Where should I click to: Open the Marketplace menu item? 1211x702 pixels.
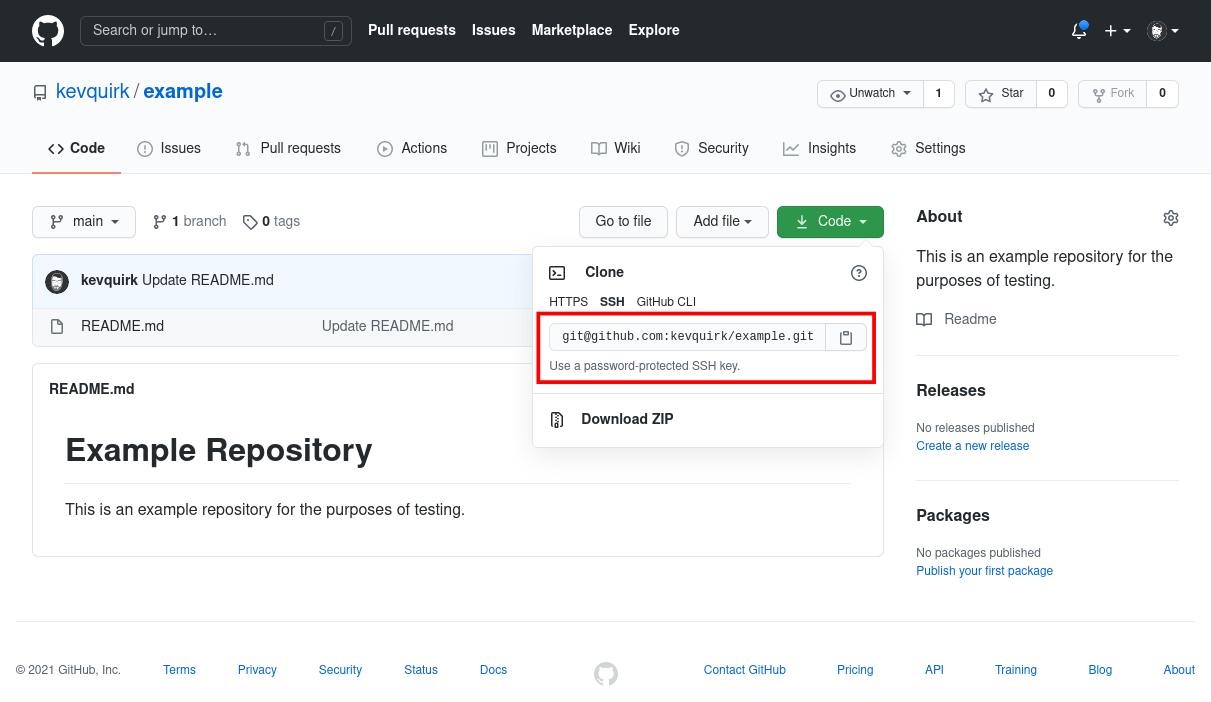571,30
